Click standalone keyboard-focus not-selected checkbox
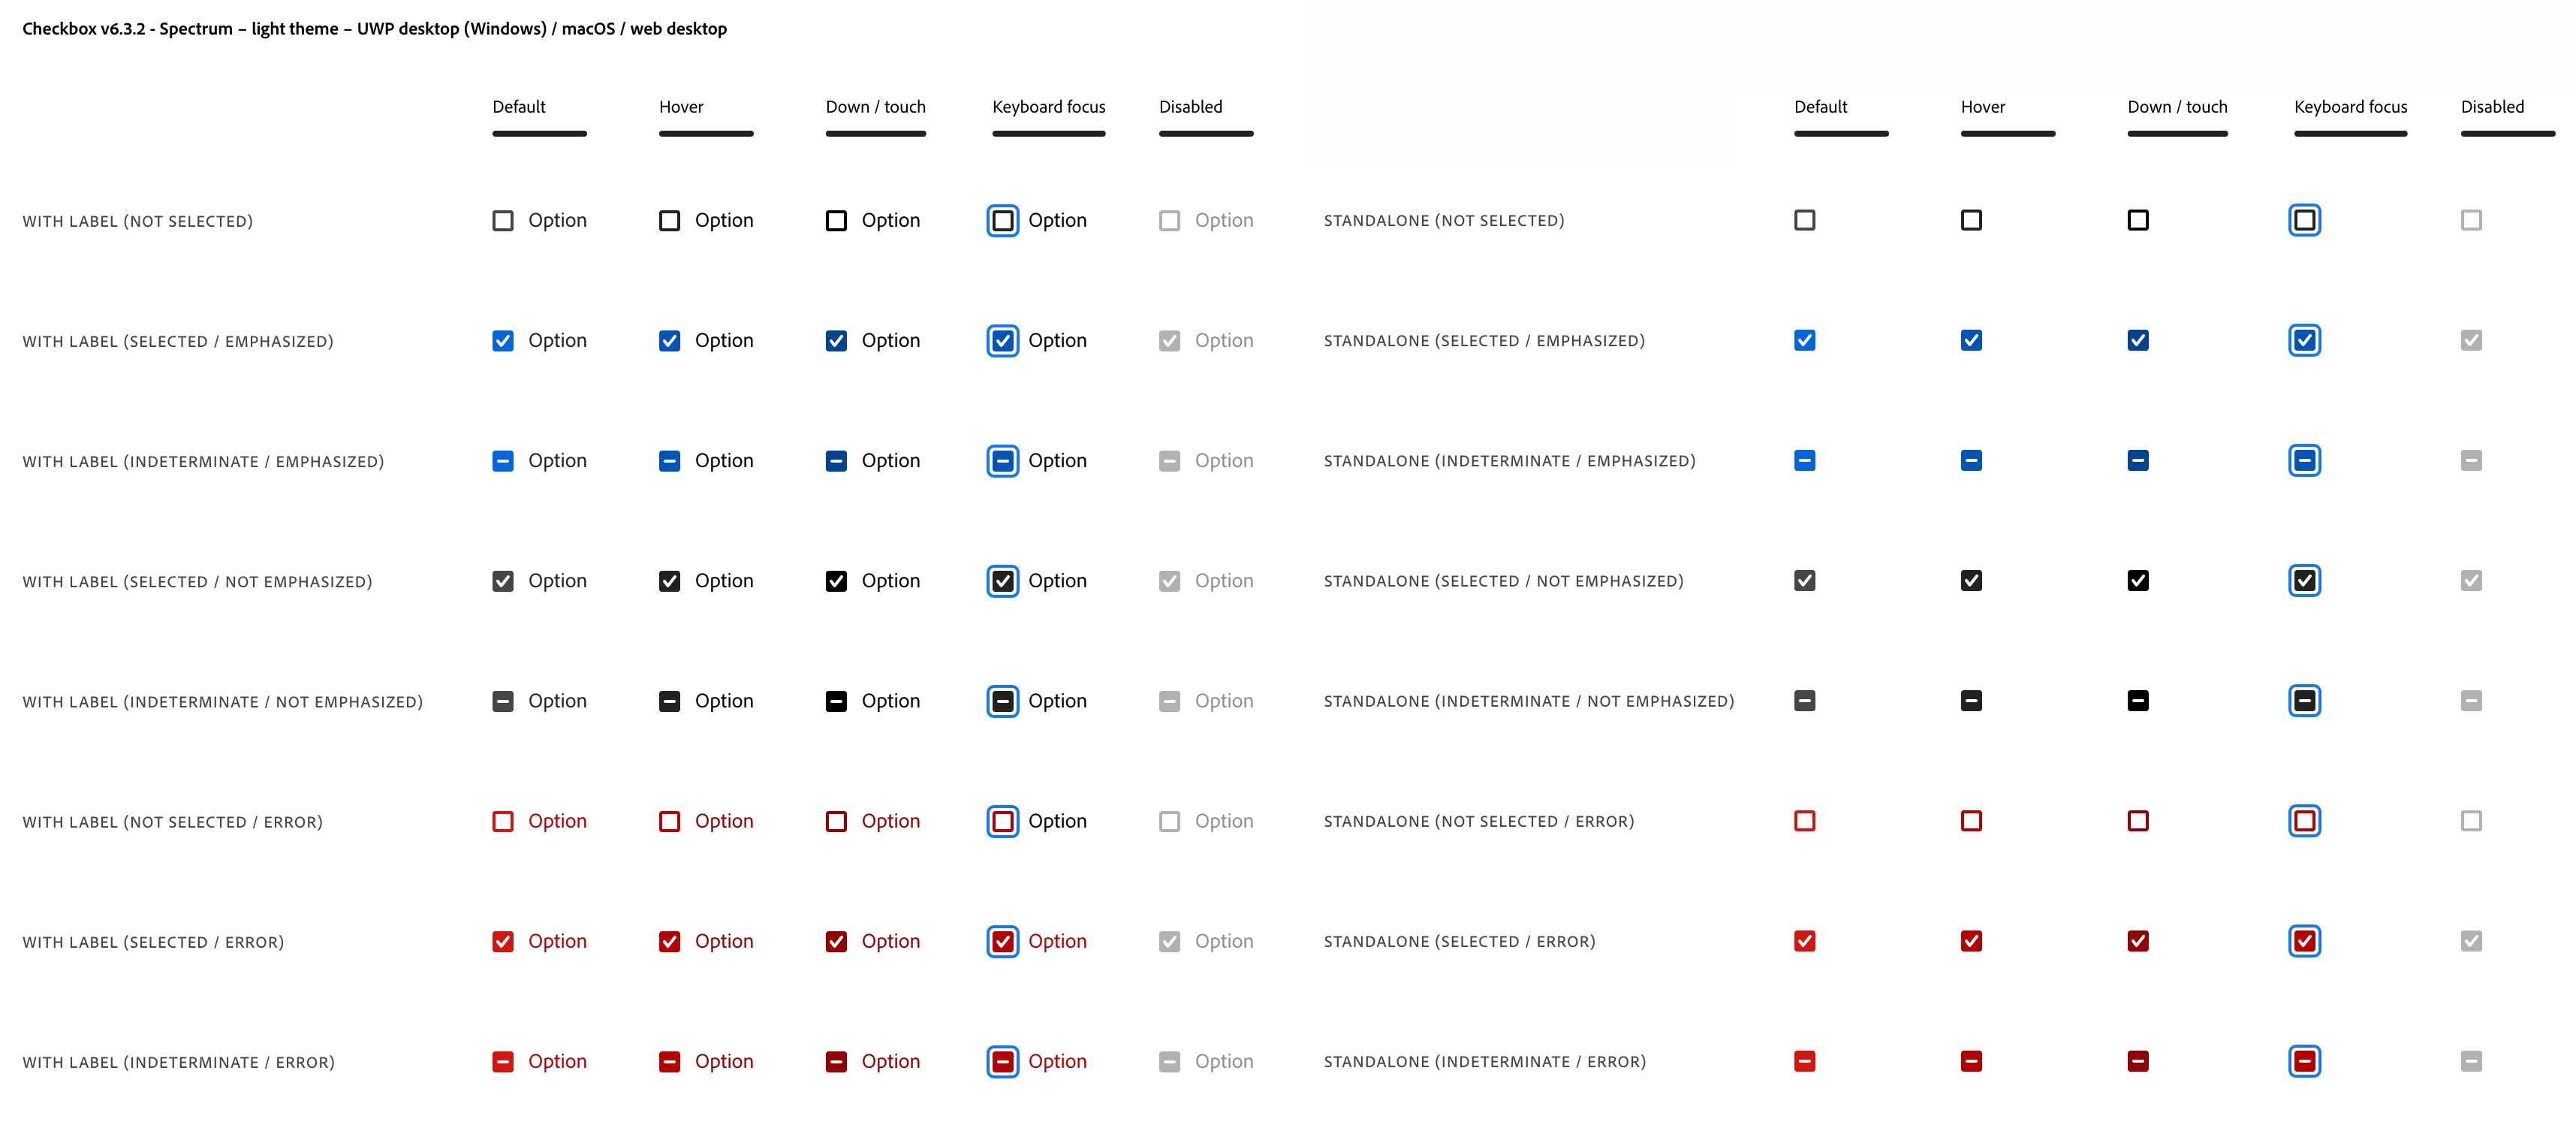2576x1128 pixels. (x=2305, y=220)
